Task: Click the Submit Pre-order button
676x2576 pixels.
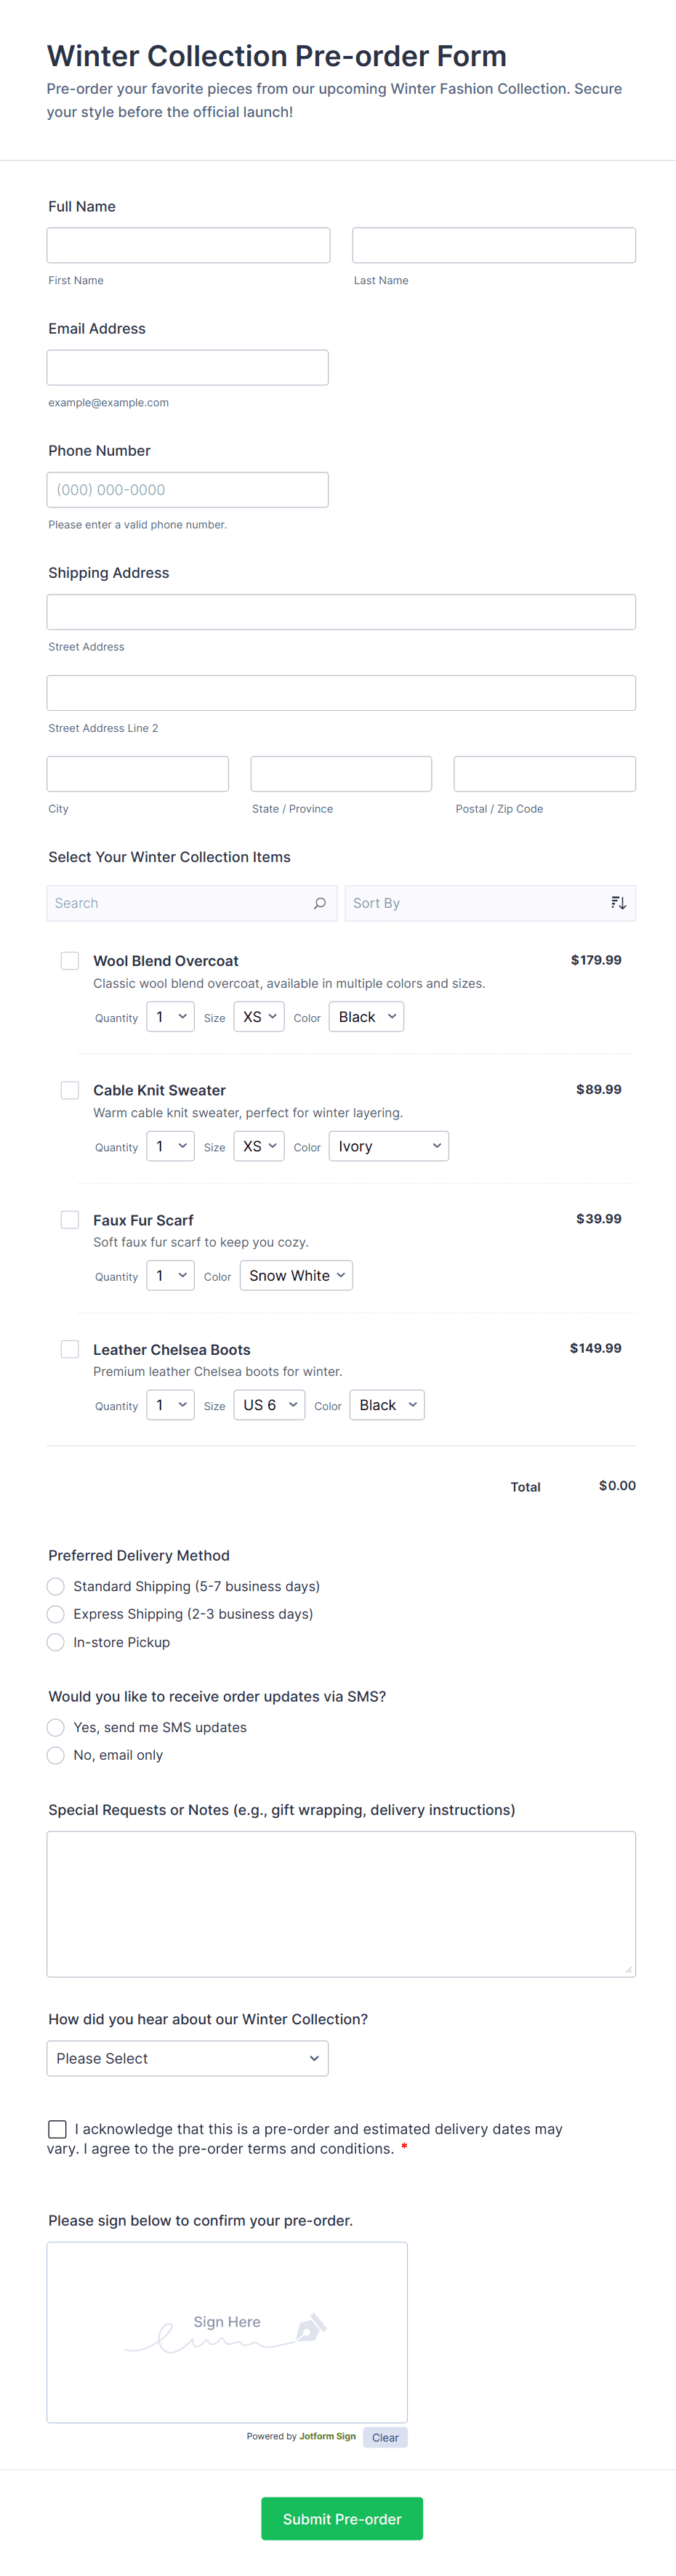Action: click(x=342, y=2518)
